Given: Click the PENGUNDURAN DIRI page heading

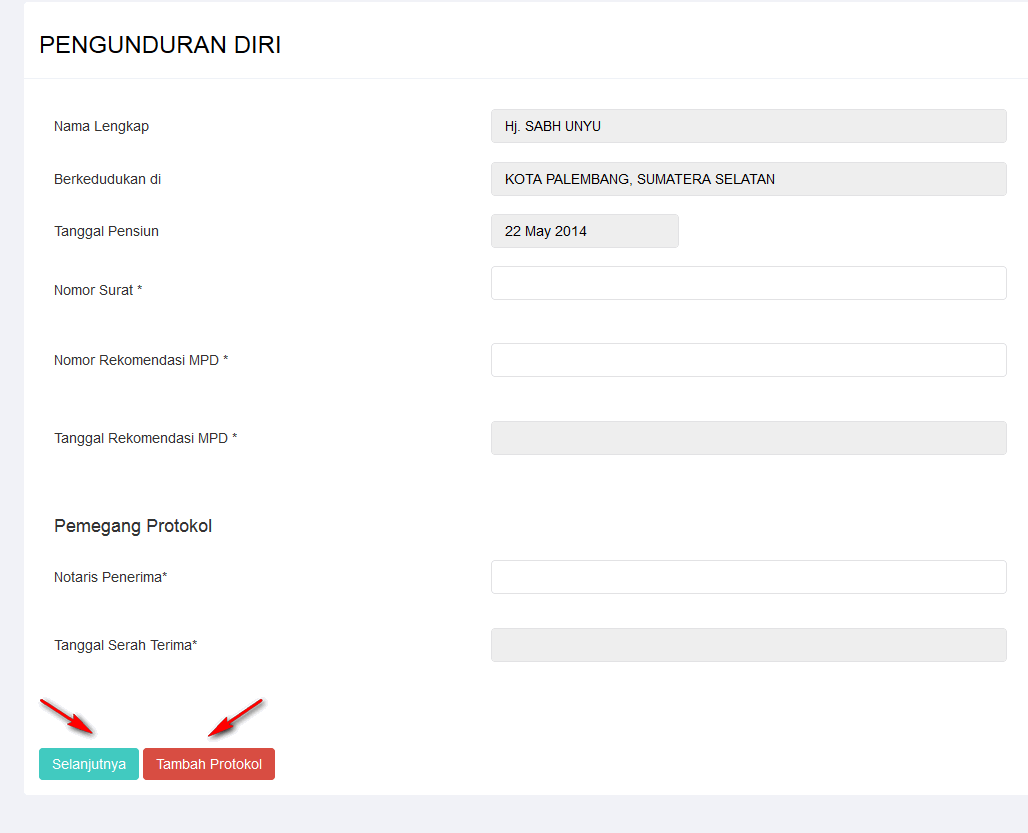Looking at the screenshot, I should click(x=160, y=45).
